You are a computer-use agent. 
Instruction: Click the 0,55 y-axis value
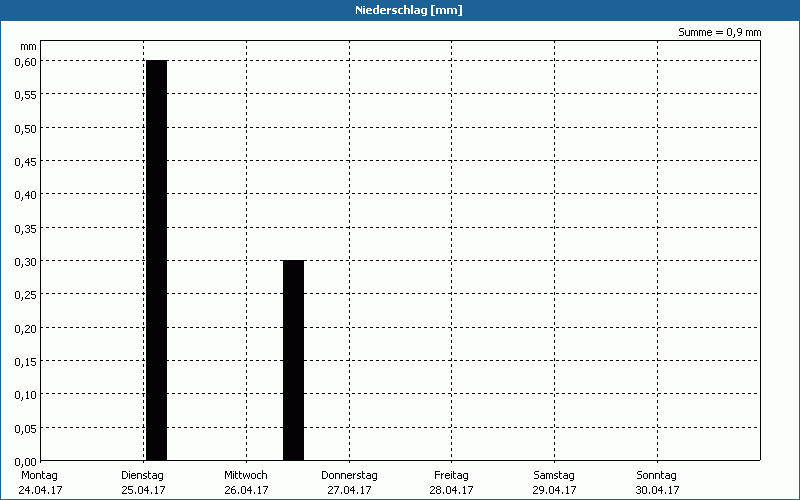pos(26,95)
